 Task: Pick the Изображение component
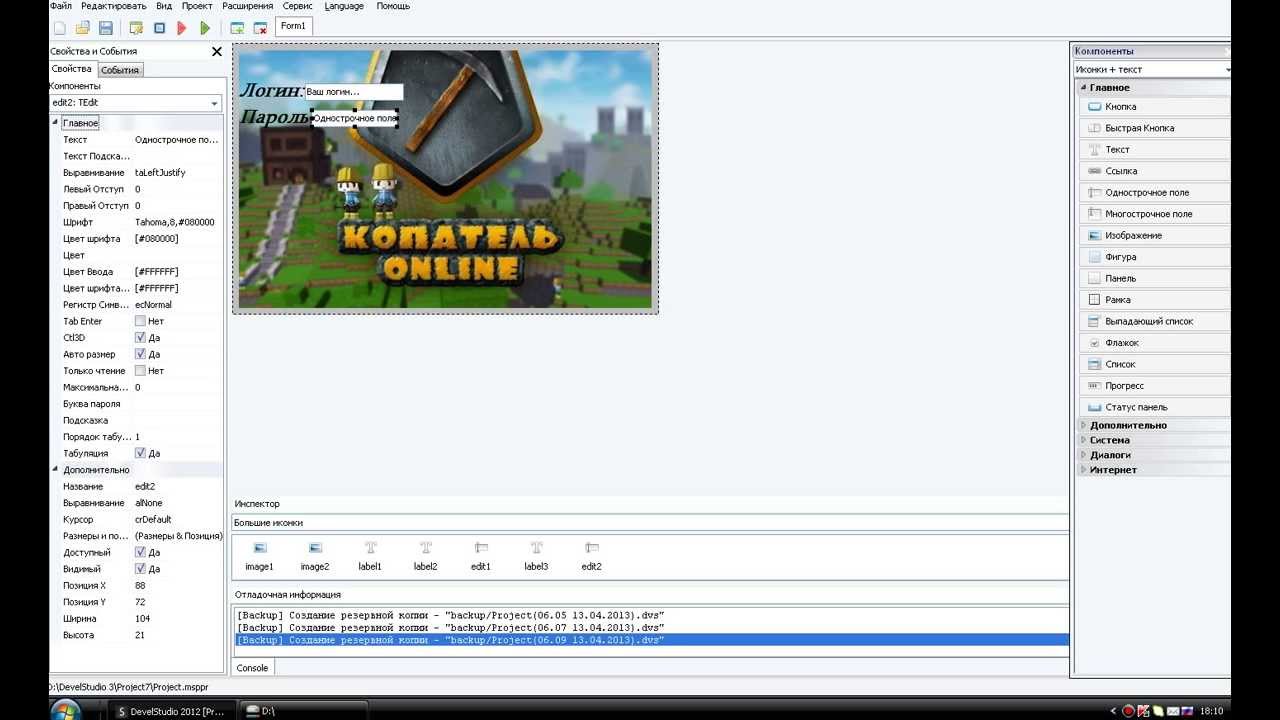tap(1154, 236)
